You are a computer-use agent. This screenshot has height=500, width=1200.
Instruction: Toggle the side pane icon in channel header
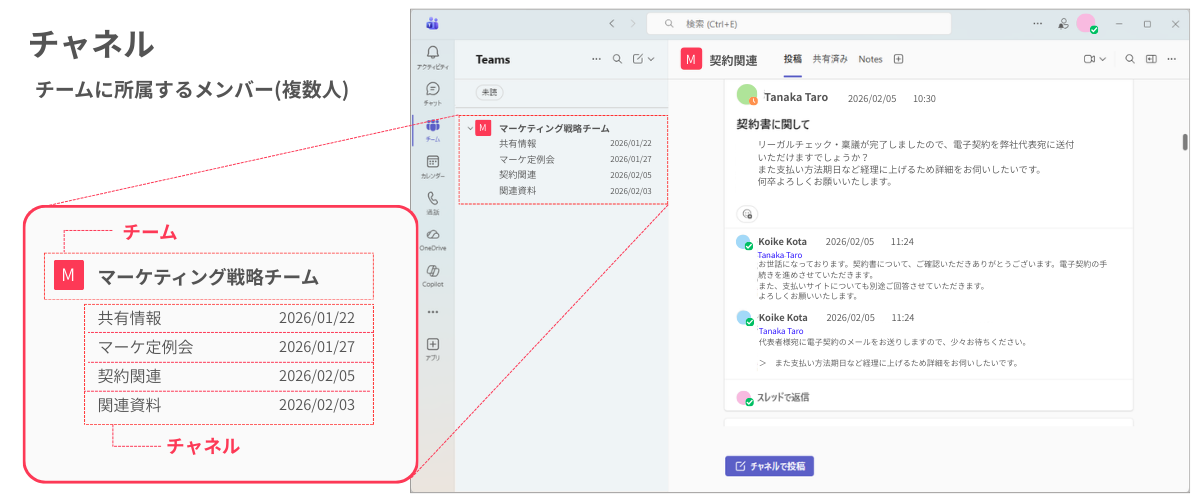point(1151,59)
